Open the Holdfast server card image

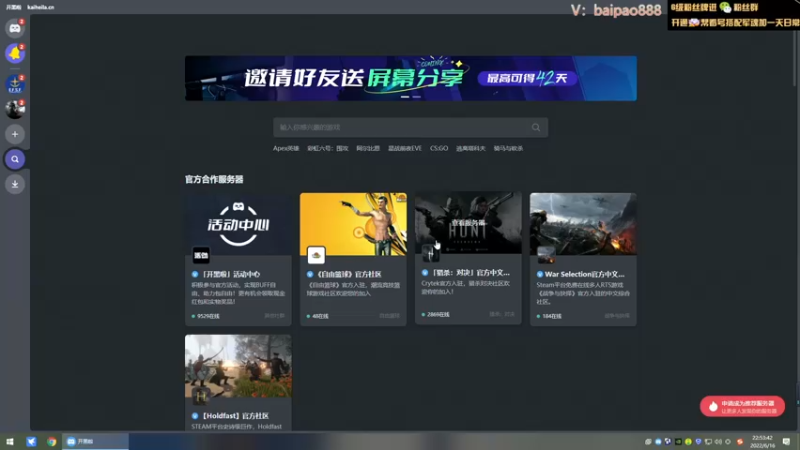(x=238, y=366)
